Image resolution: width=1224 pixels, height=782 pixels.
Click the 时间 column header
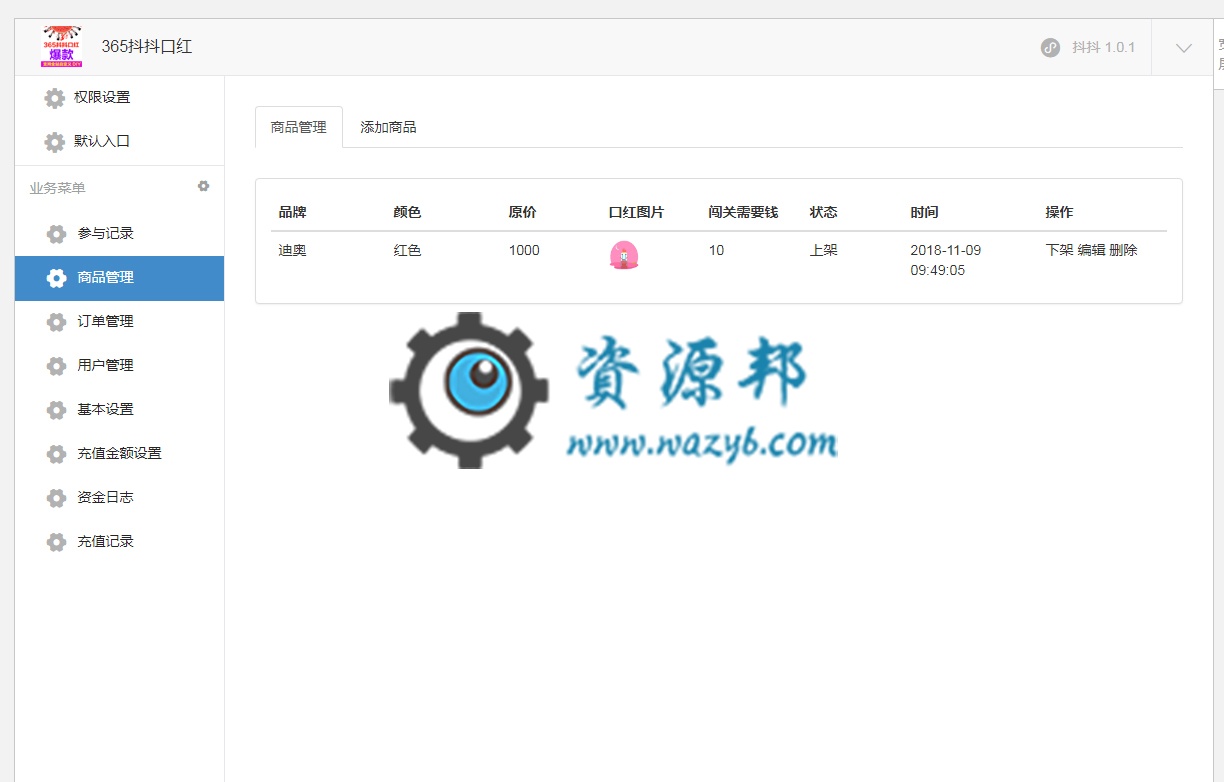point(924,212)
